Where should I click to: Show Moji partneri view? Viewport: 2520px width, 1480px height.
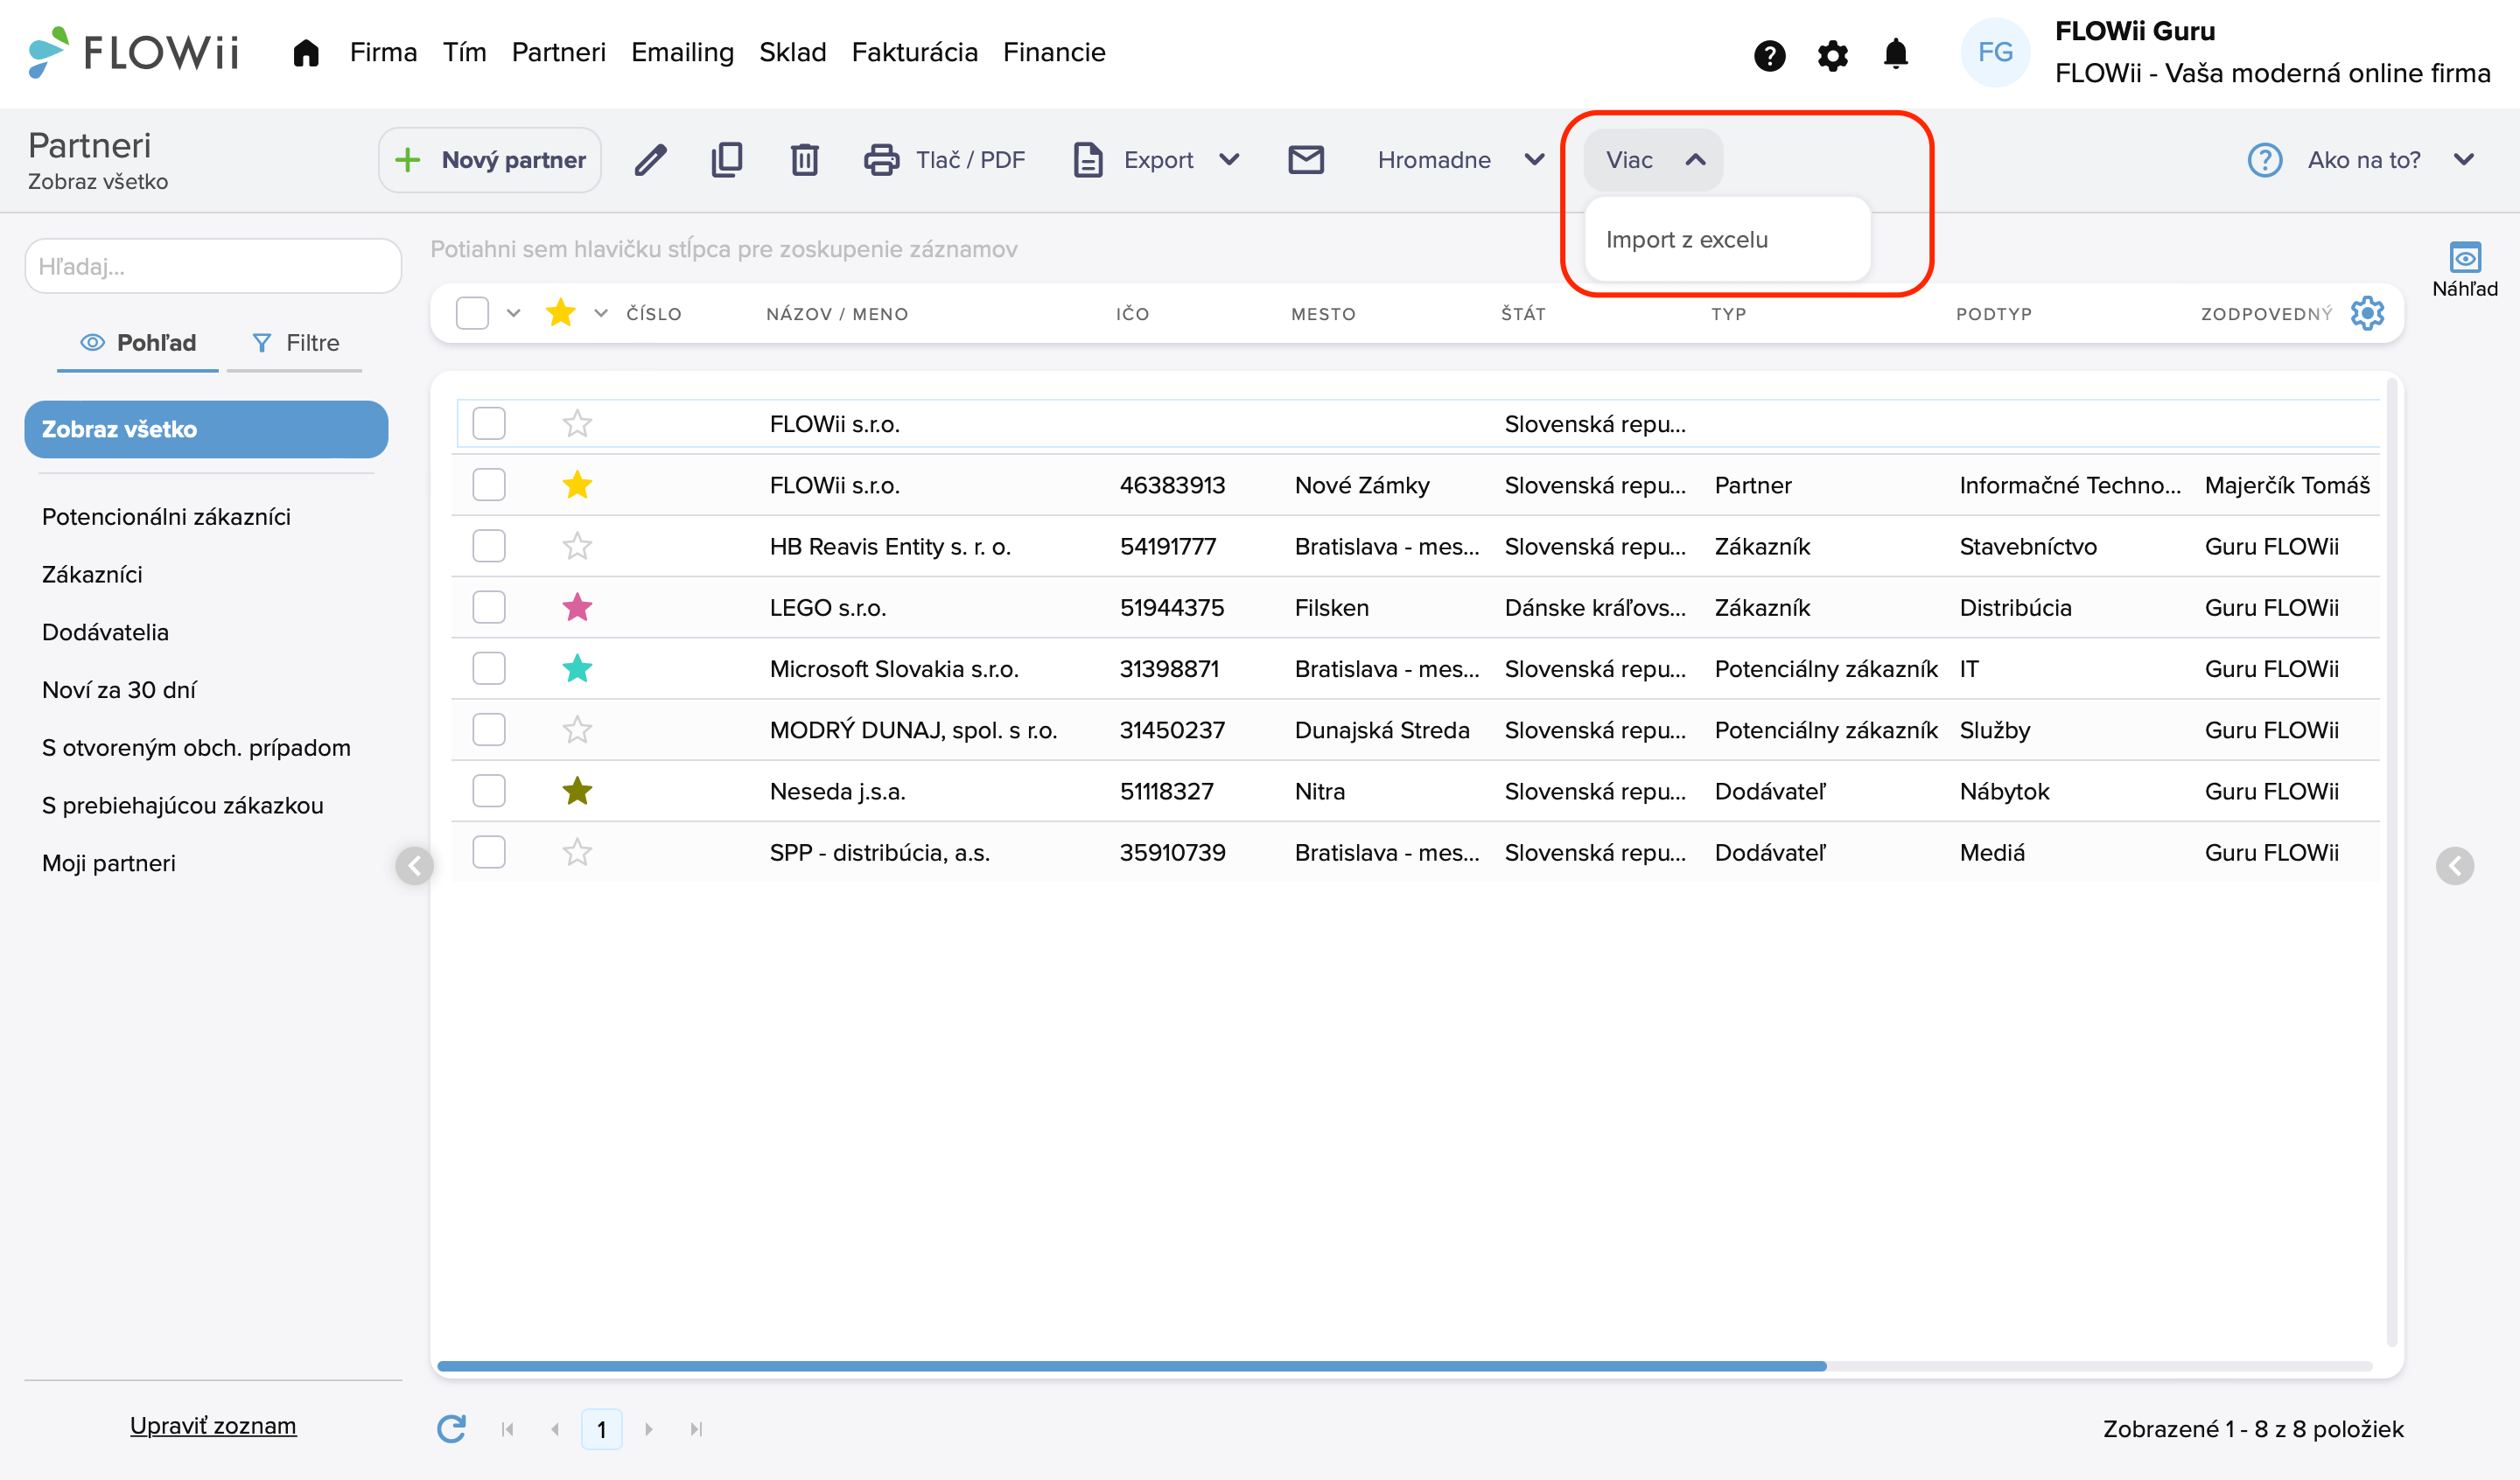click(108, 863)
